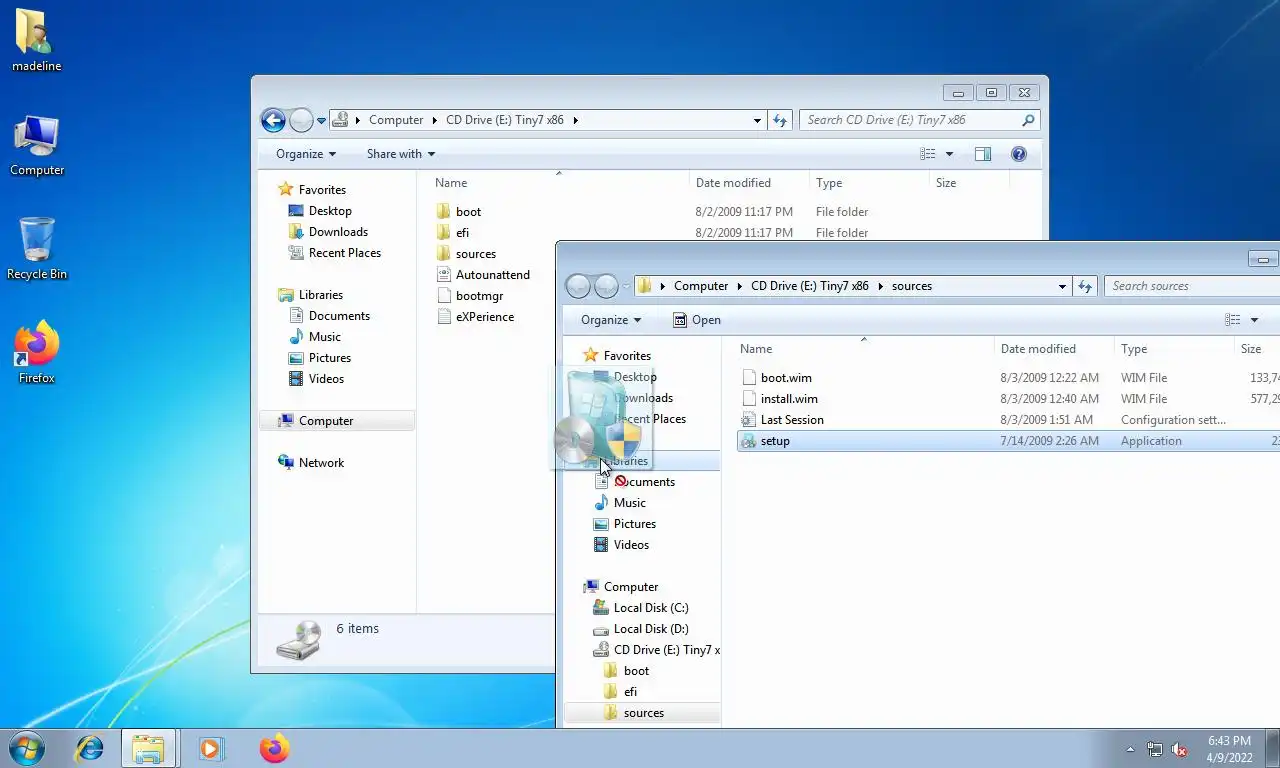1280x768 pixels.
Task: Click CD Drive (E:) Tiny7 x86 breadcrumb in the sources window
Action: 809,286
